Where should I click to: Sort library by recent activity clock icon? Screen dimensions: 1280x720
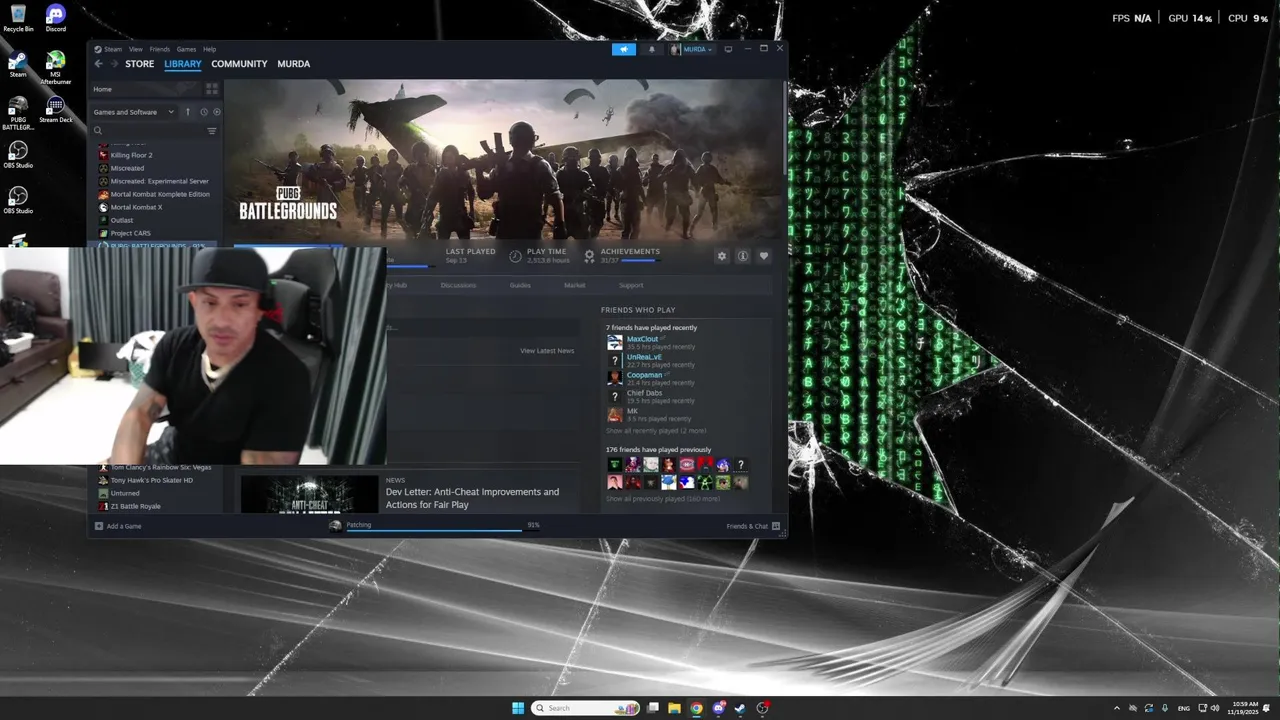[x=203, y=112]
